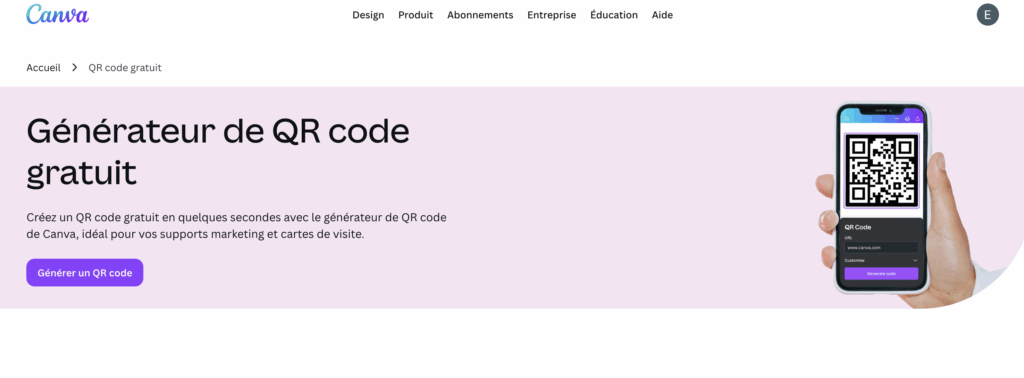Click the Générer un QR code button
Screen dimensions: 1024x378
click(x=85, y=273)
